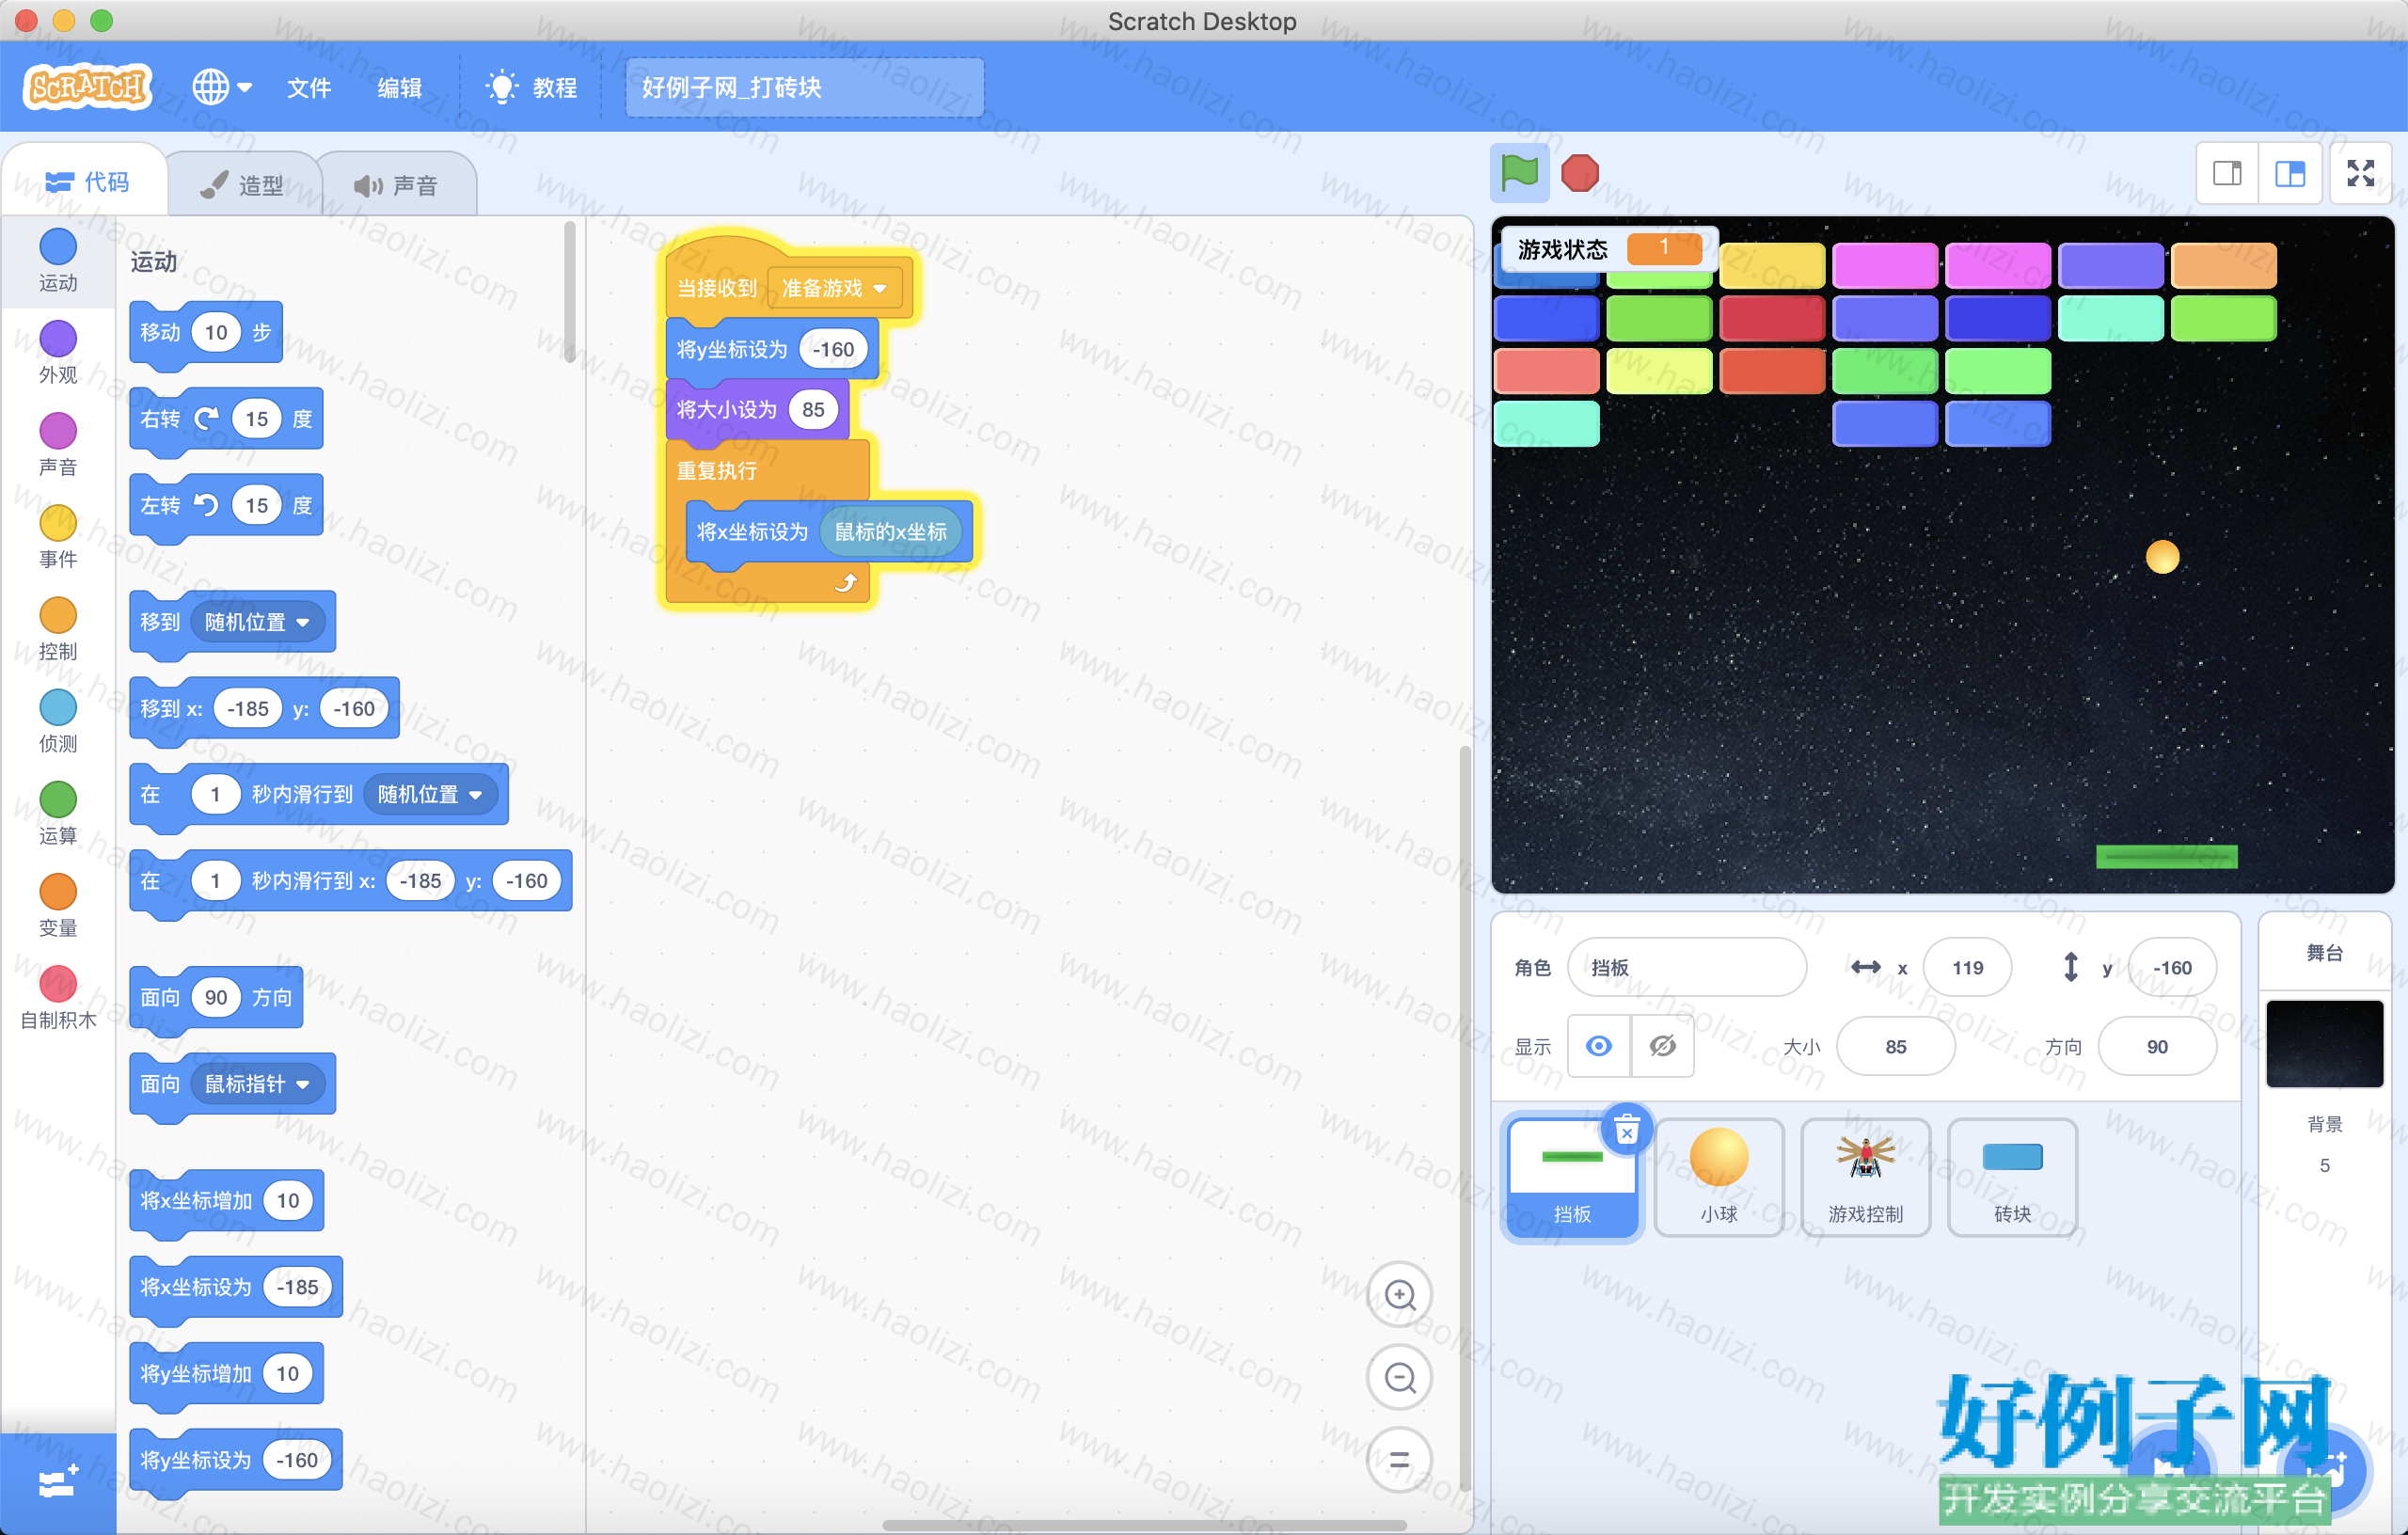Enter full screen stage mode
The height and width of the screenshot is (1535, 2408).
coord(2361,174)
